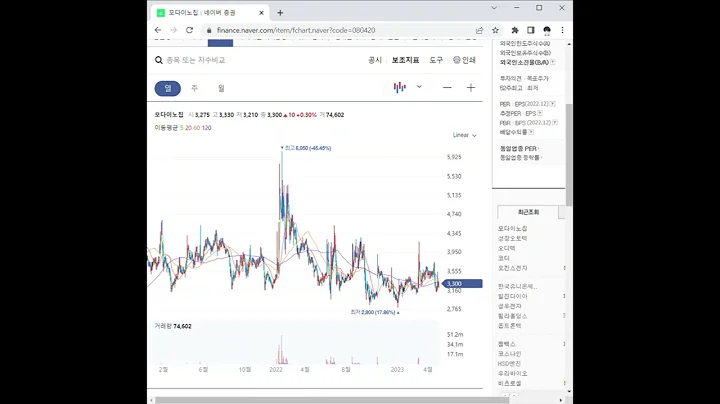Open 비츠로셀 in recent list

(x=509, y=383)
